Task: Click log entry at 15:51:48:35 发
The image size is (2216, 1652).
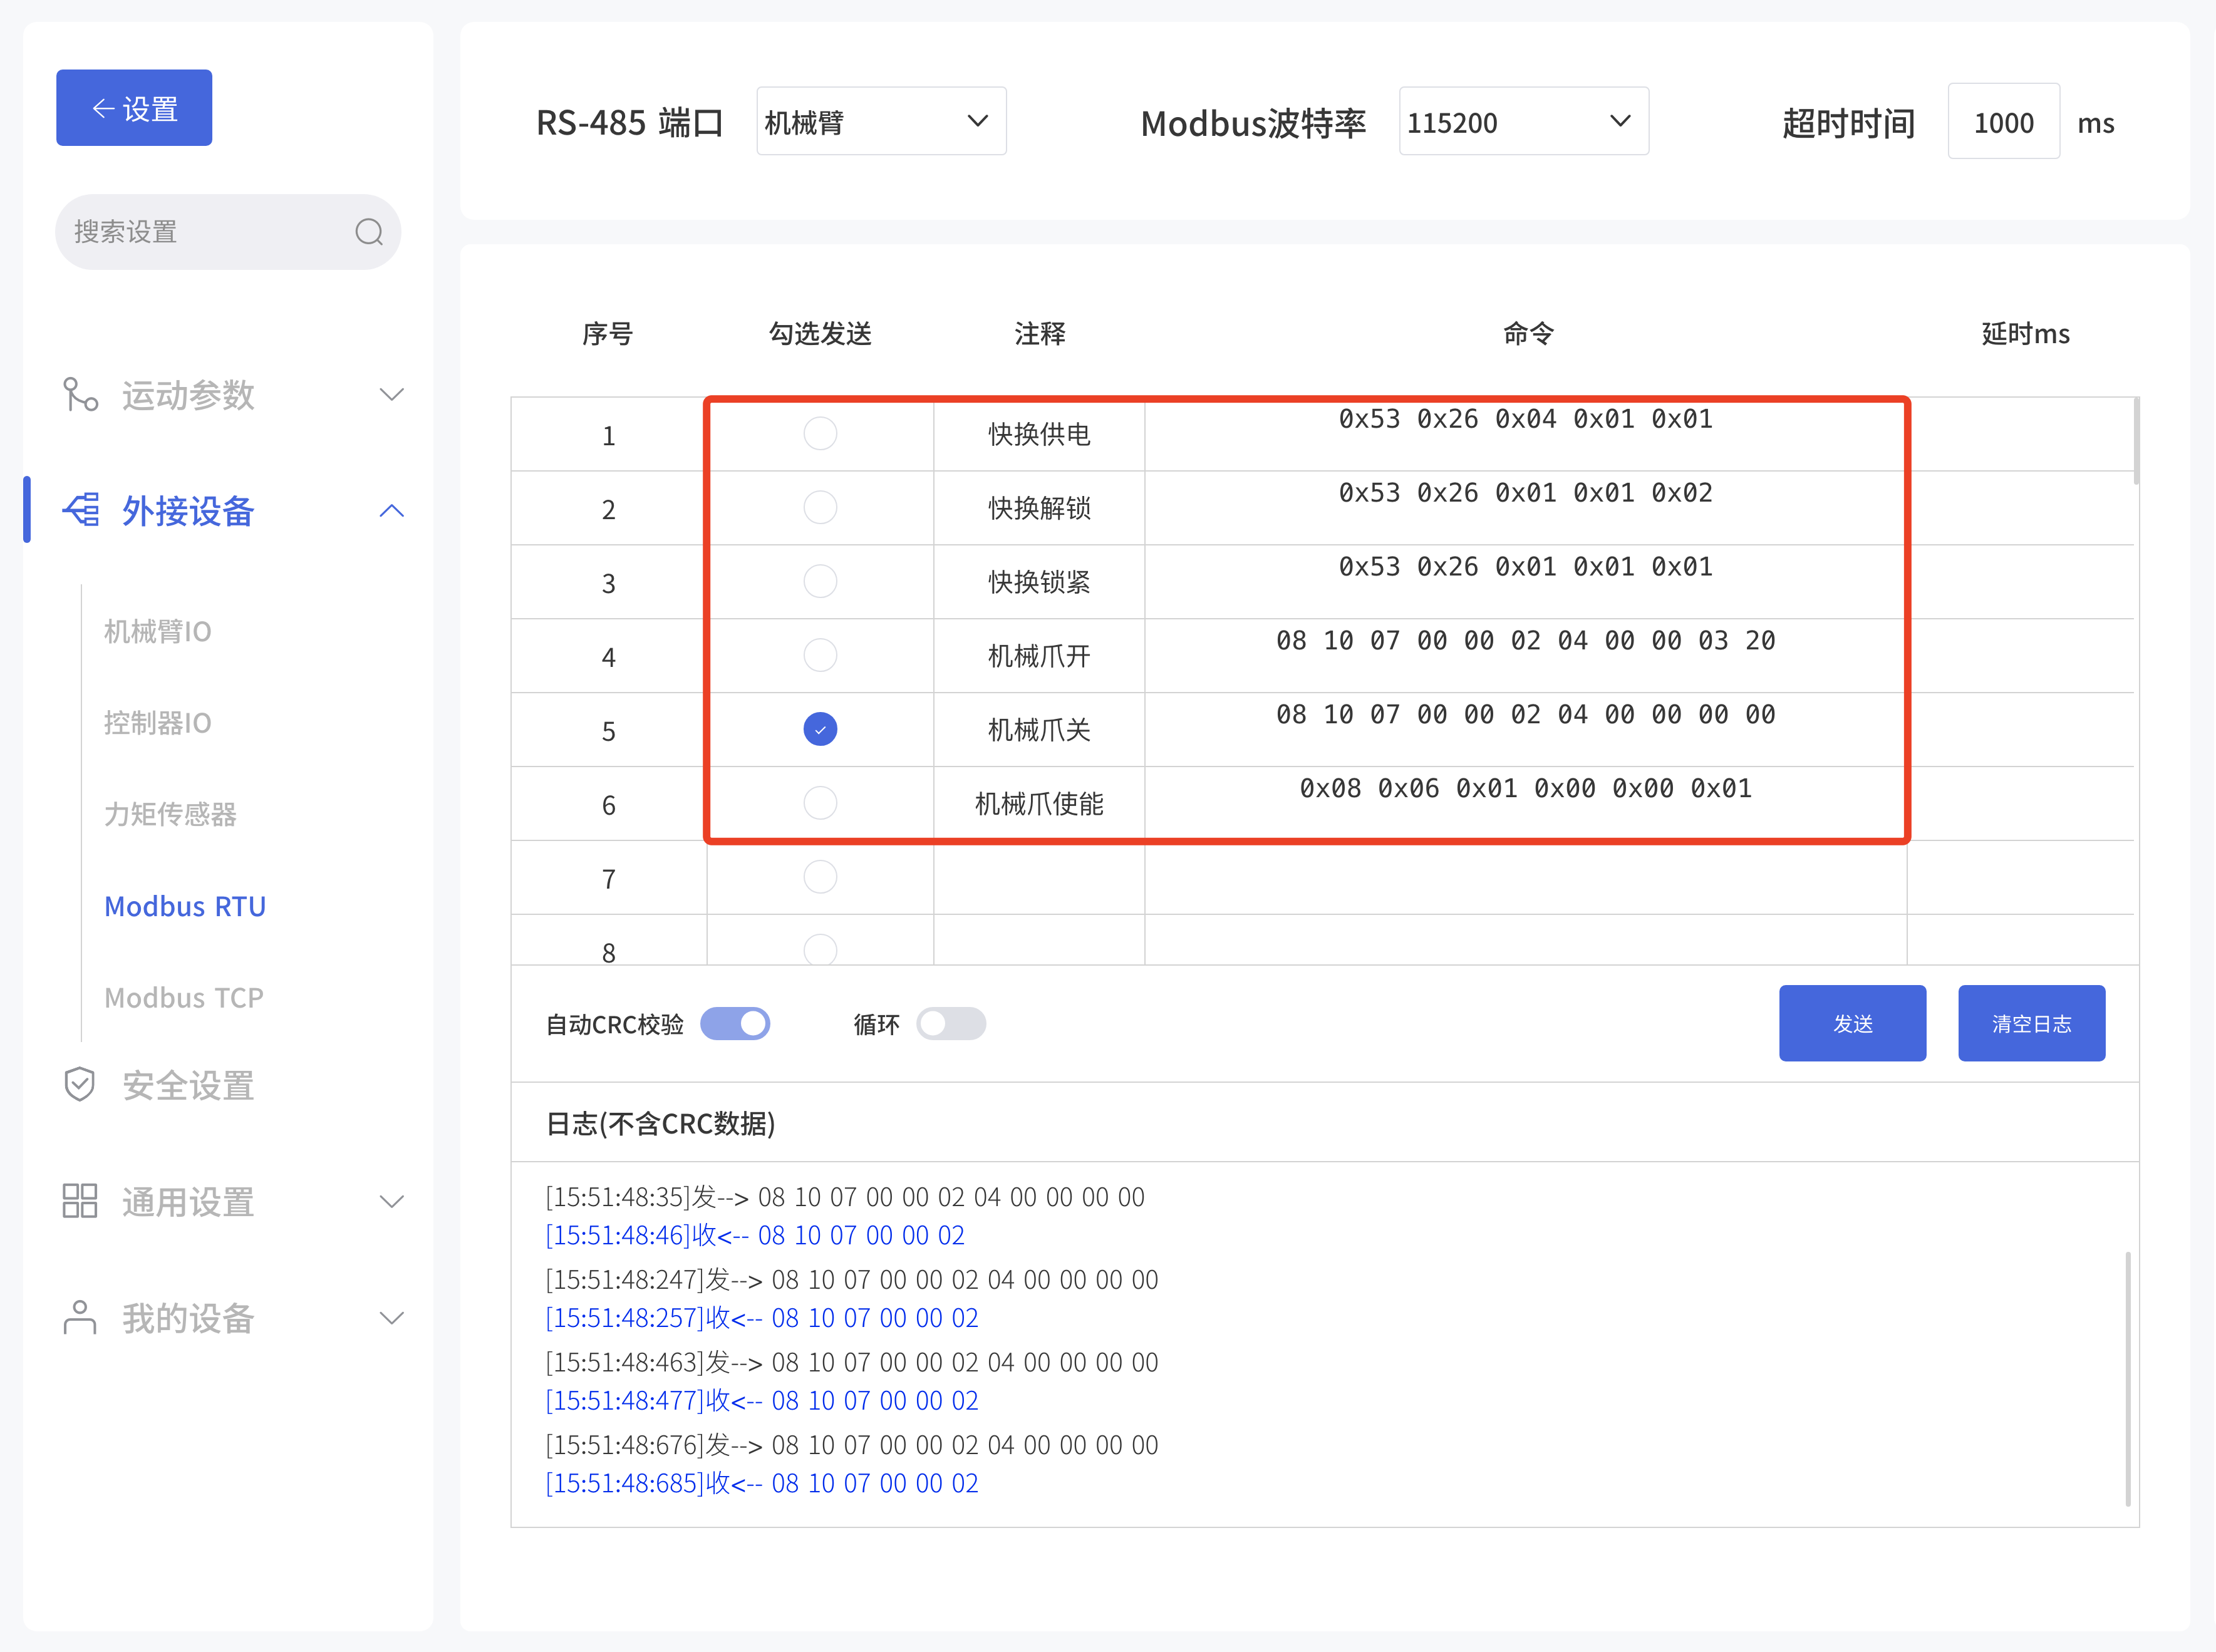Action: point(845,1197)
